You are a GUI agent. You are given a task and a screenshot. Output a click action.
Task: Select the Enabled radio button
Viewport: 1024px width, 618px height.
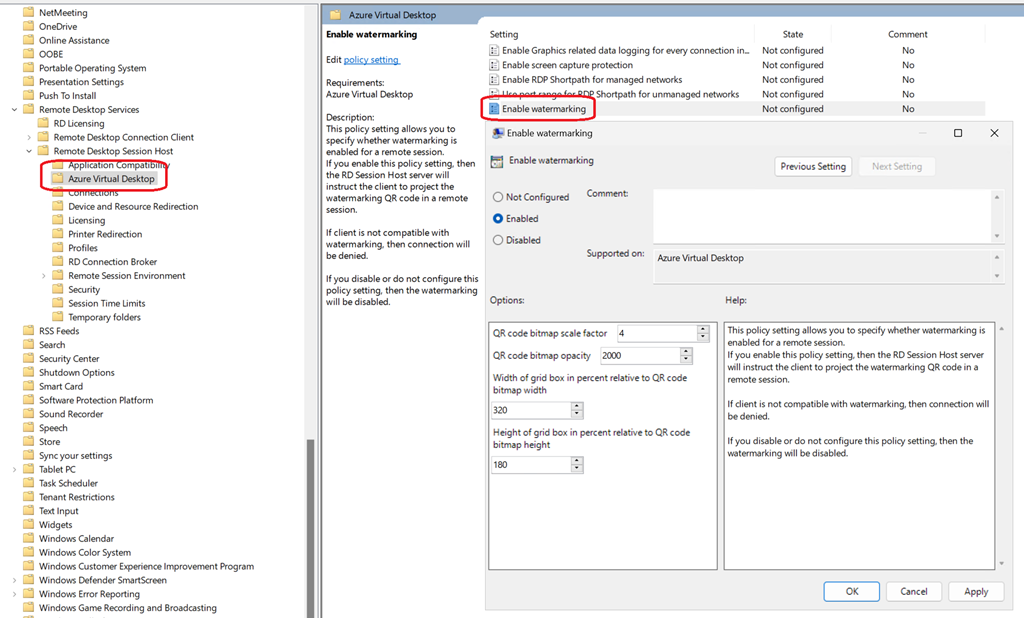pos(498,218)
